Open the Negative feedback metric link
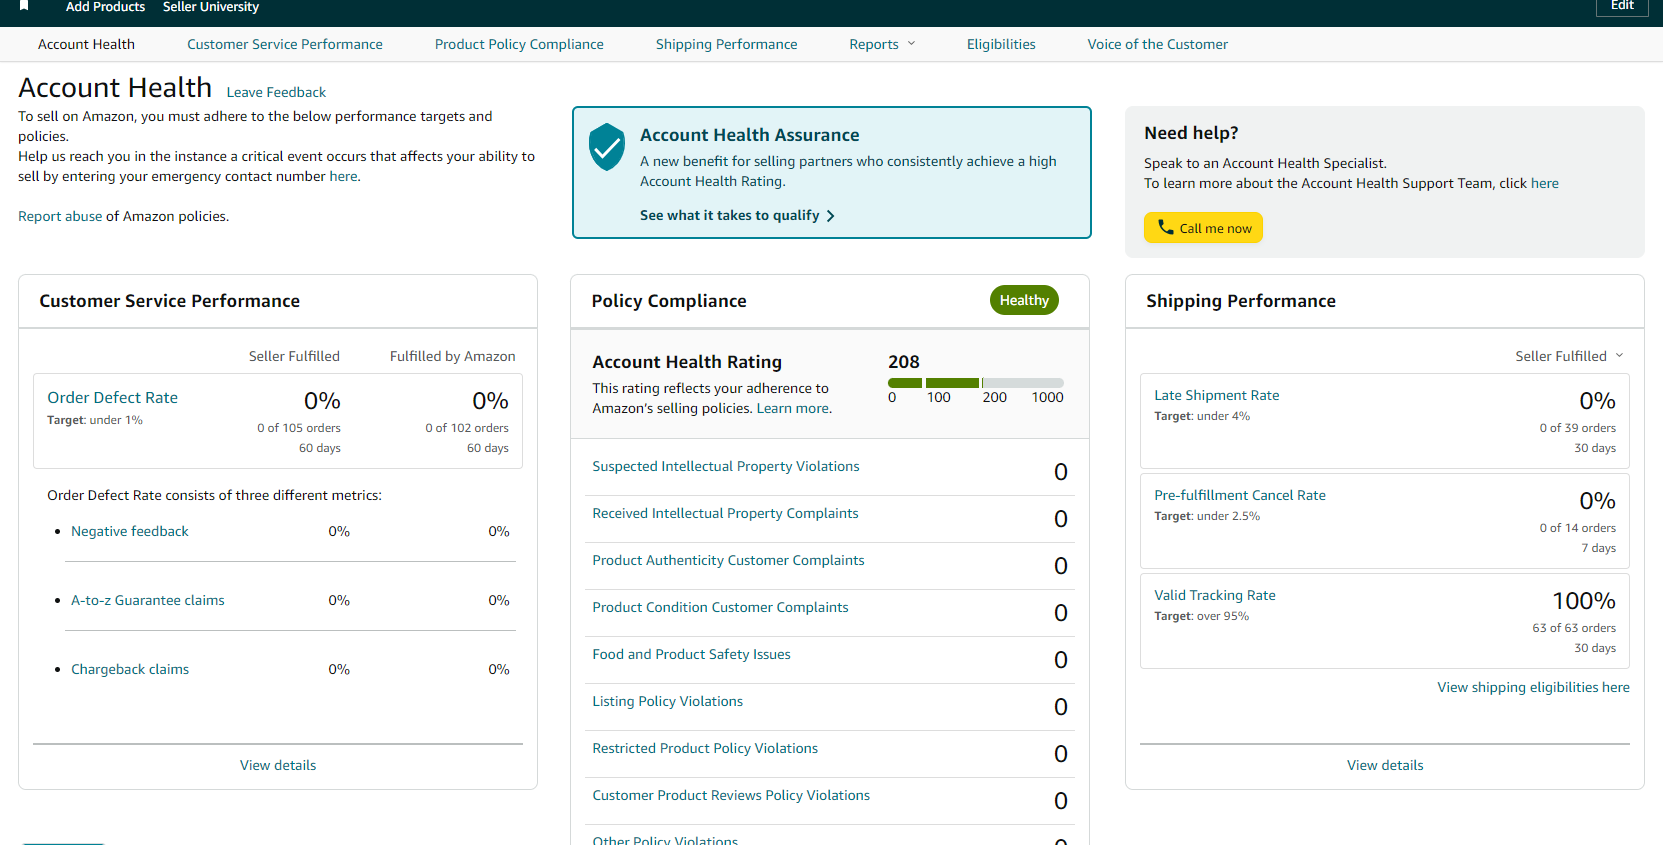 tap(130, 532)
